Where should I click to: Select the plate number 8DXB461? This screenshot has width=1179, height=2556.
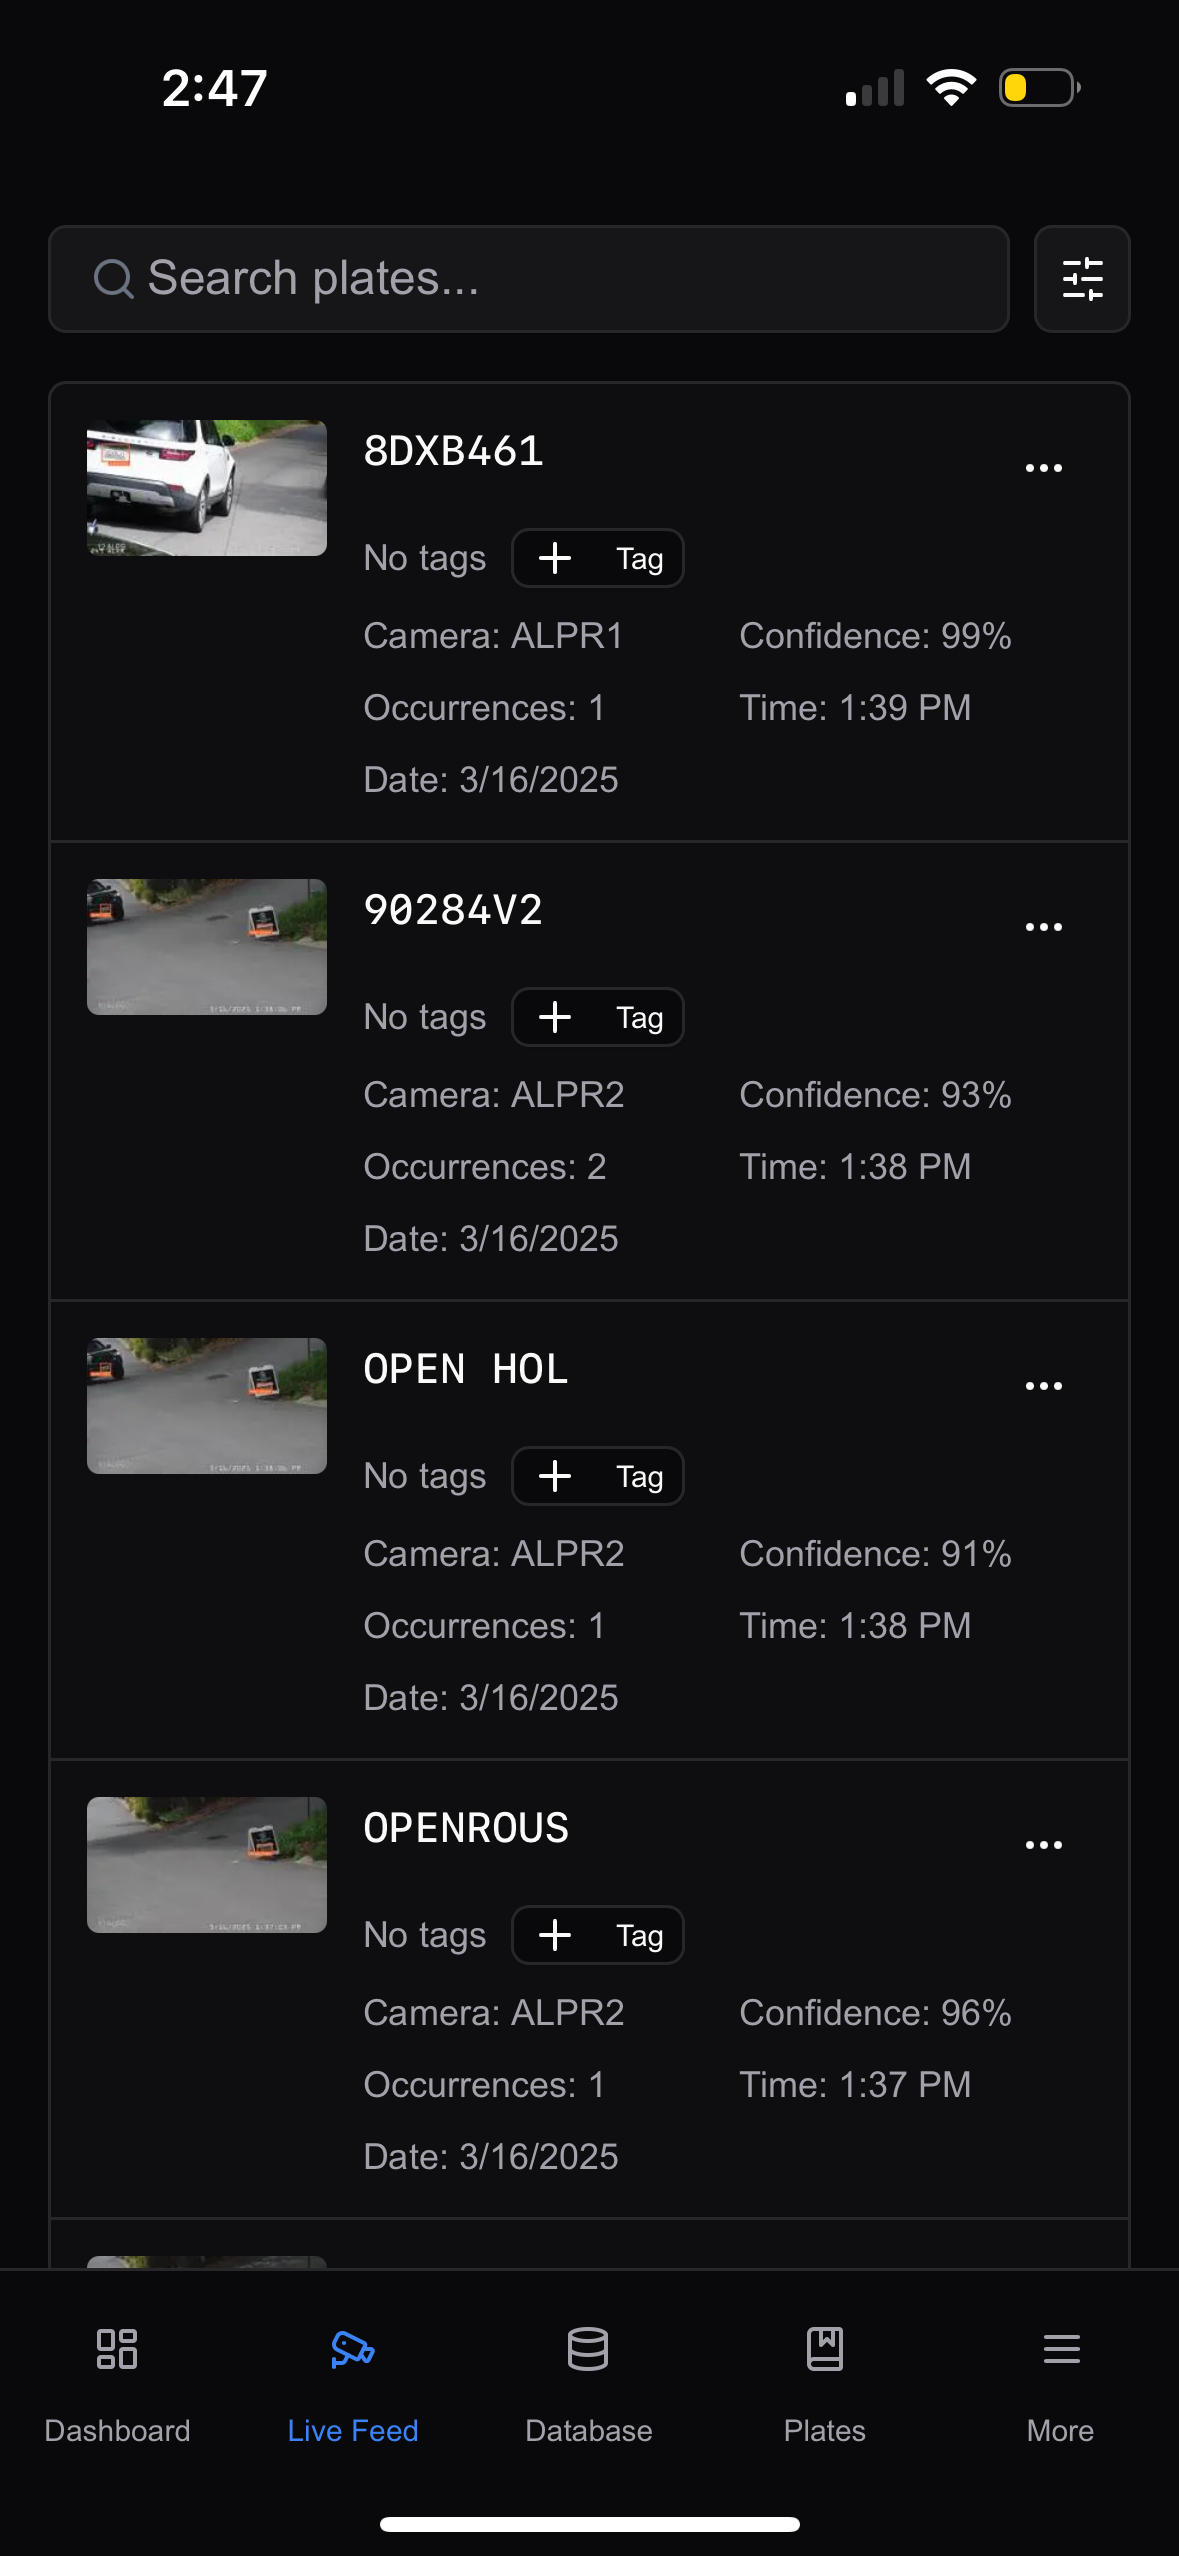(x=453, y=451)
